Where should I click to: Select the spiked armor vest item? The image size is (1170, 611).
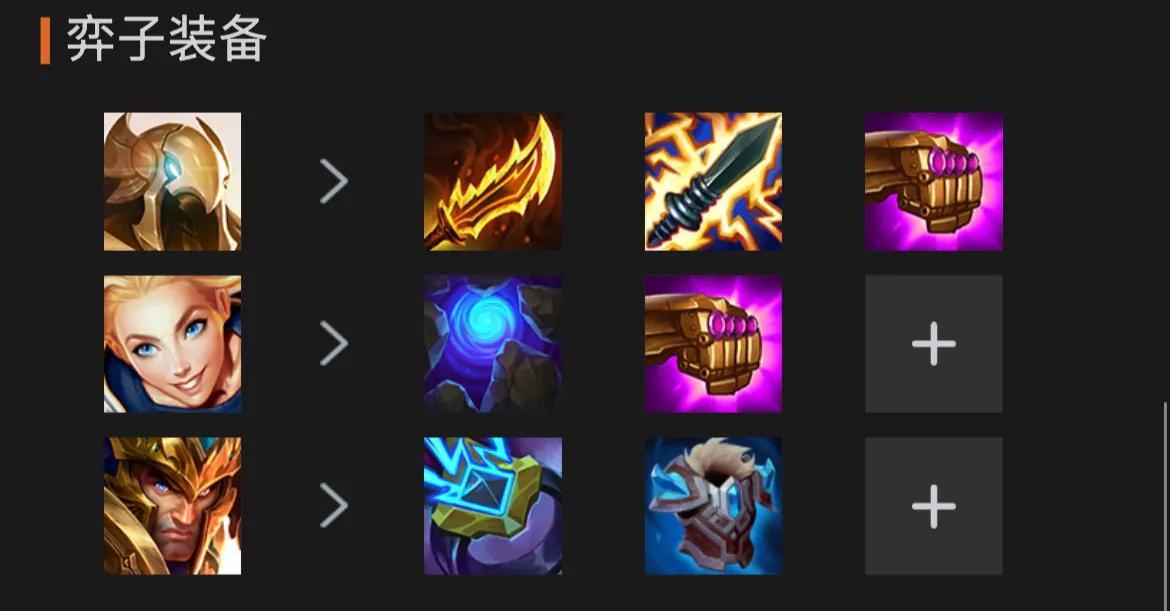click(713, 506)
